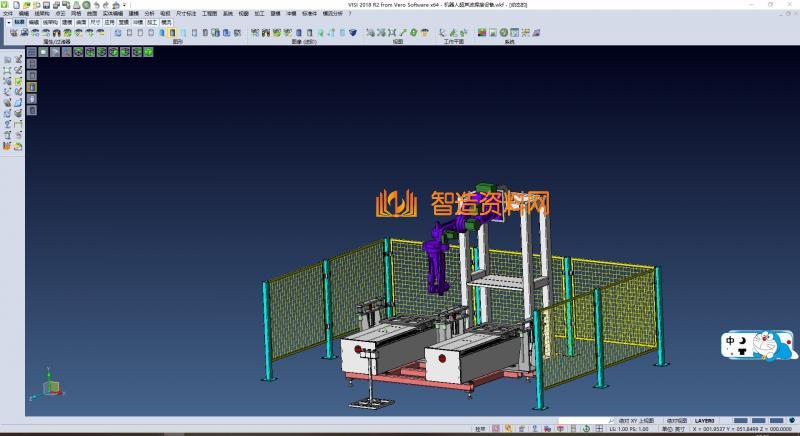Switch to the 标准 toolbar tab
Screen dimensions: 800x436
click(18, 21)
